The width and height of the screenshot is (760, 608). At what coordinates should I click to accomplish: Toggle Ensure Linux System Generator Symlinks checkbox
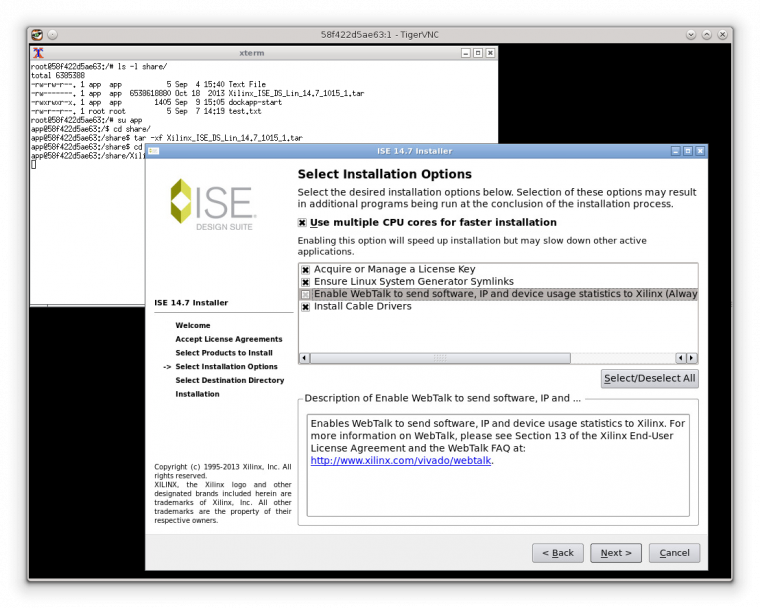(x=306, y=282)
